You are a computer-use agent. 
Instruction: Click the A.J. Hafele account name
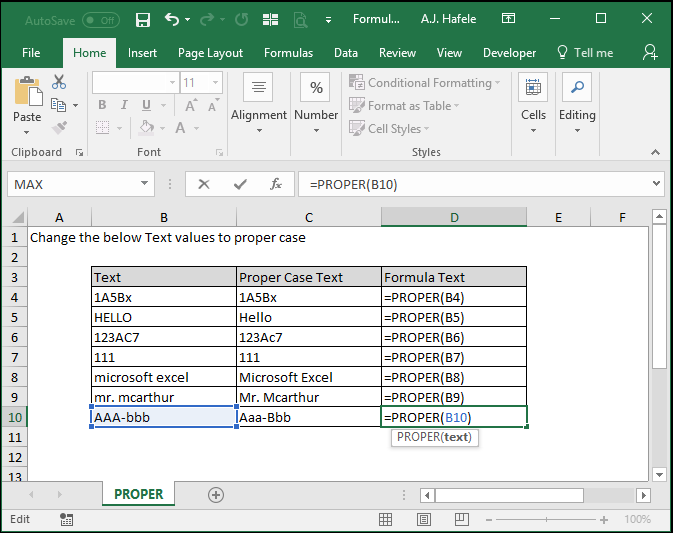pyautogui.click(x=448, y=19)
